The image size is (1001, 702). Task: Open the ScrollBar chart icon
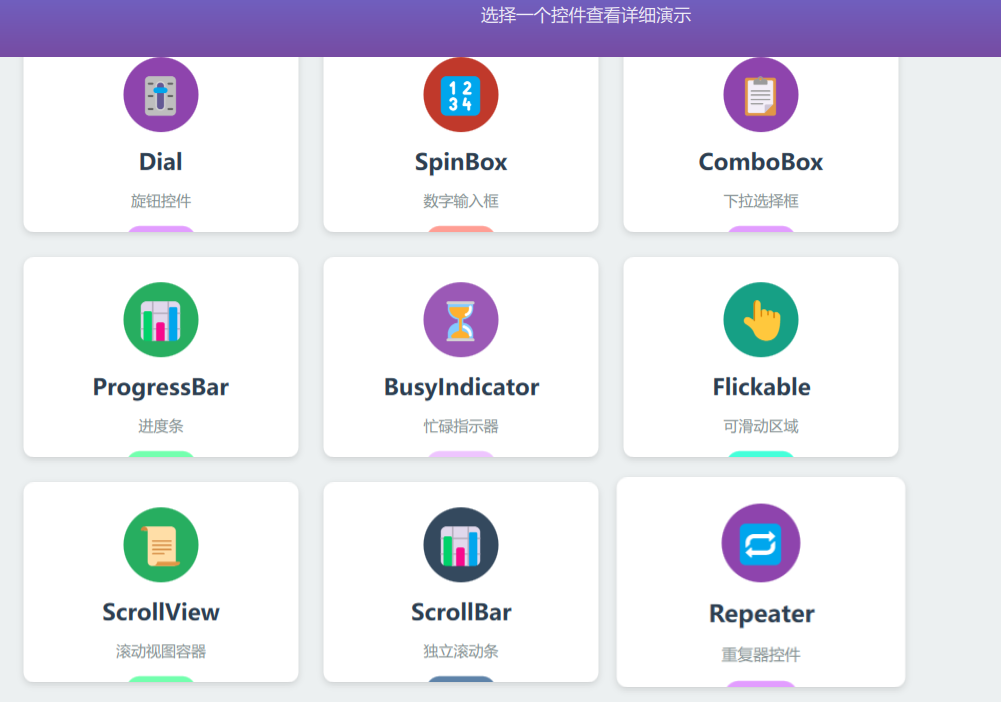(x=461, y=544)
